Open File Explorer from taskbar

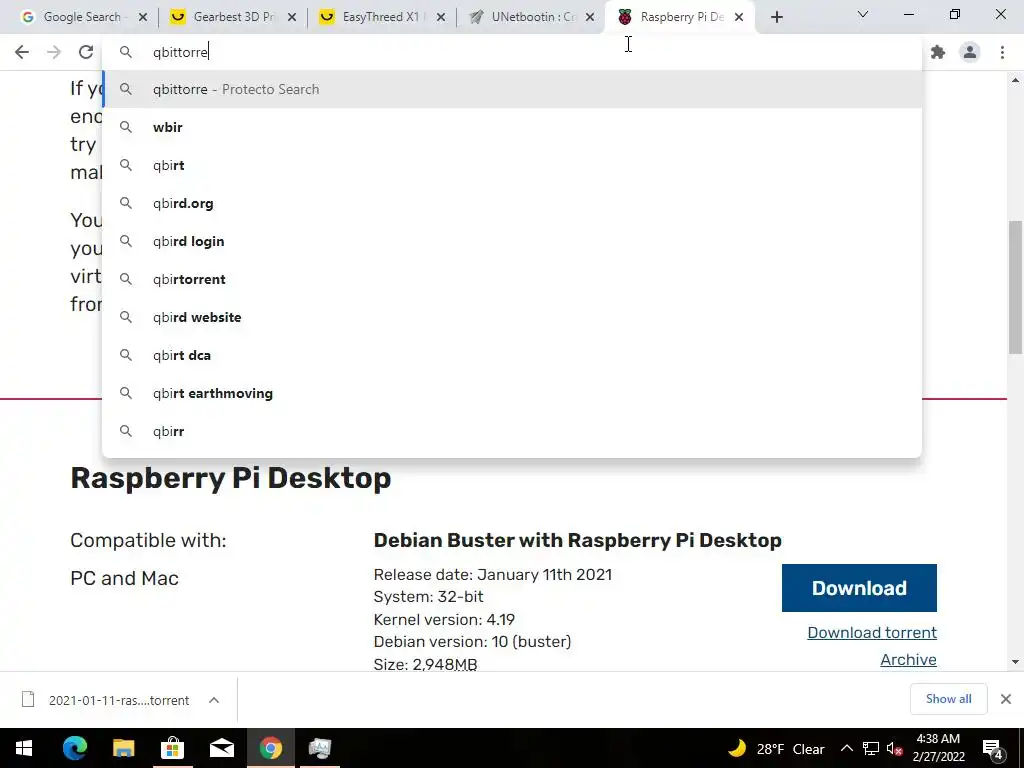pos(123,748)
